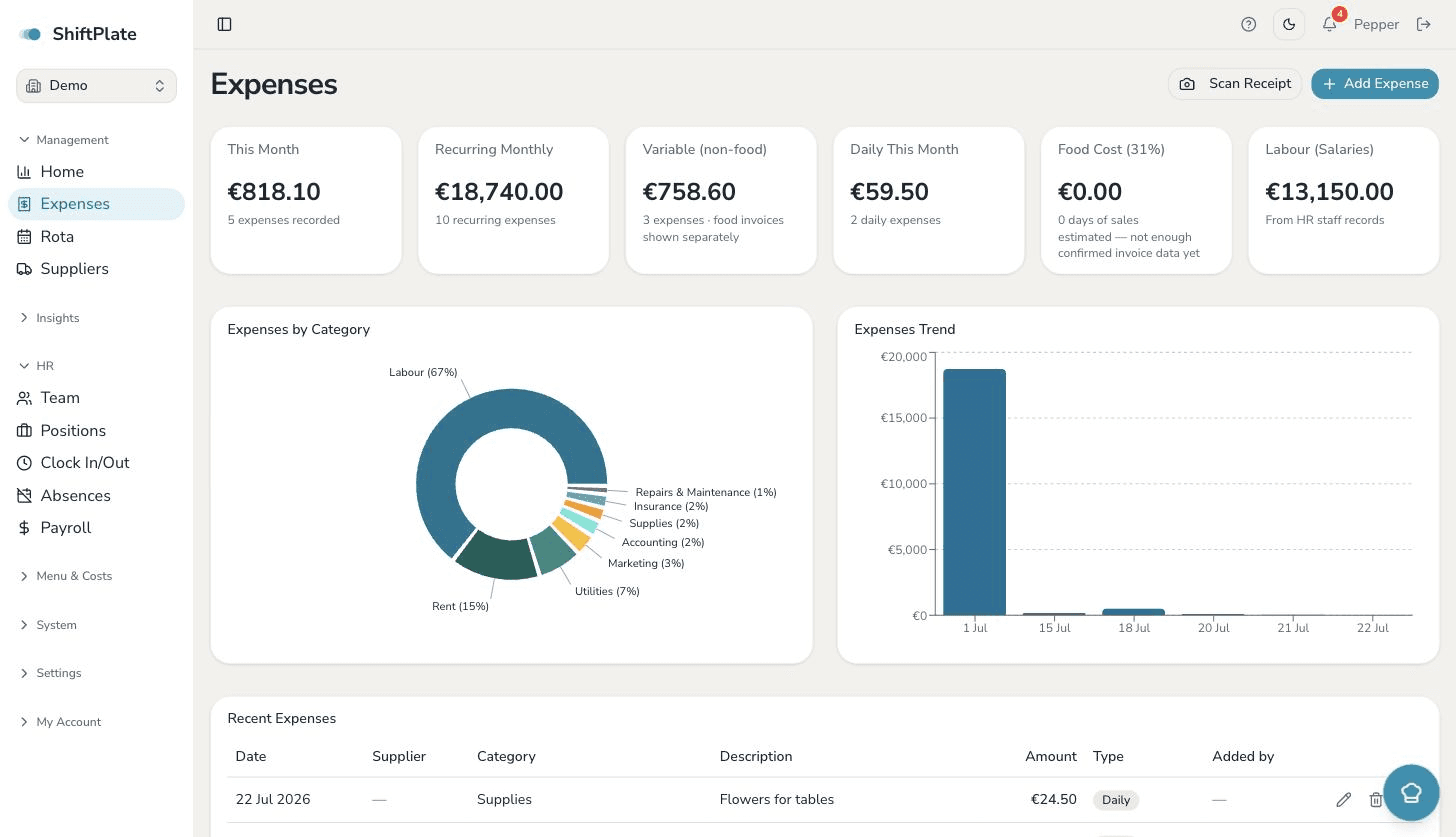The height and width of the screenshot is (837, 1456).
Task: Click the Home chart icon in sidebar
Action: (24, 172)
